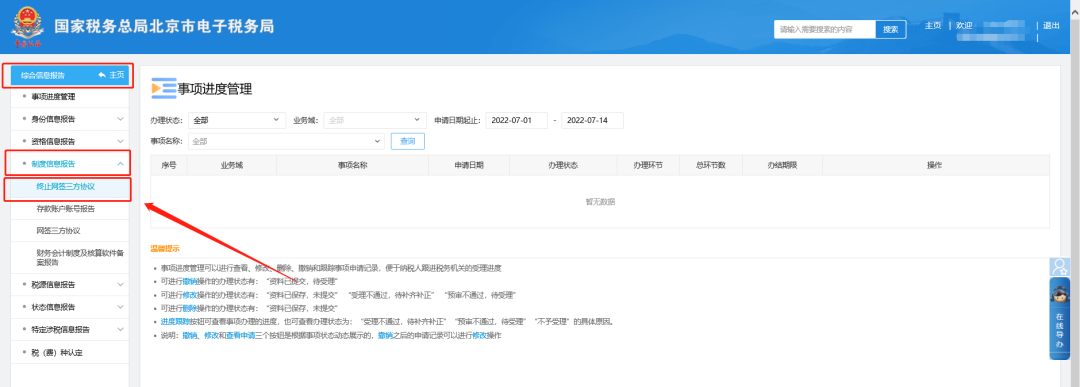Open the 办理状态 dropdown
Image resolution: width=1080 pixels, height=387 pixels.
(x=237, y=120)
